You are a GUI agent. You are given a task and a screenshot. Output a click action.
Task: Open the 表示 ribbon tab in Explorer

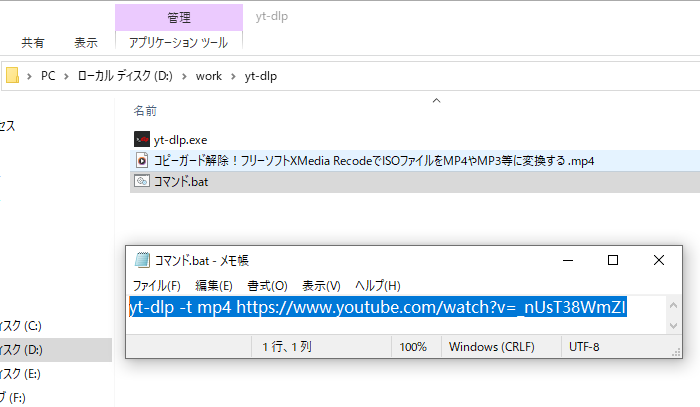point(86,42)
